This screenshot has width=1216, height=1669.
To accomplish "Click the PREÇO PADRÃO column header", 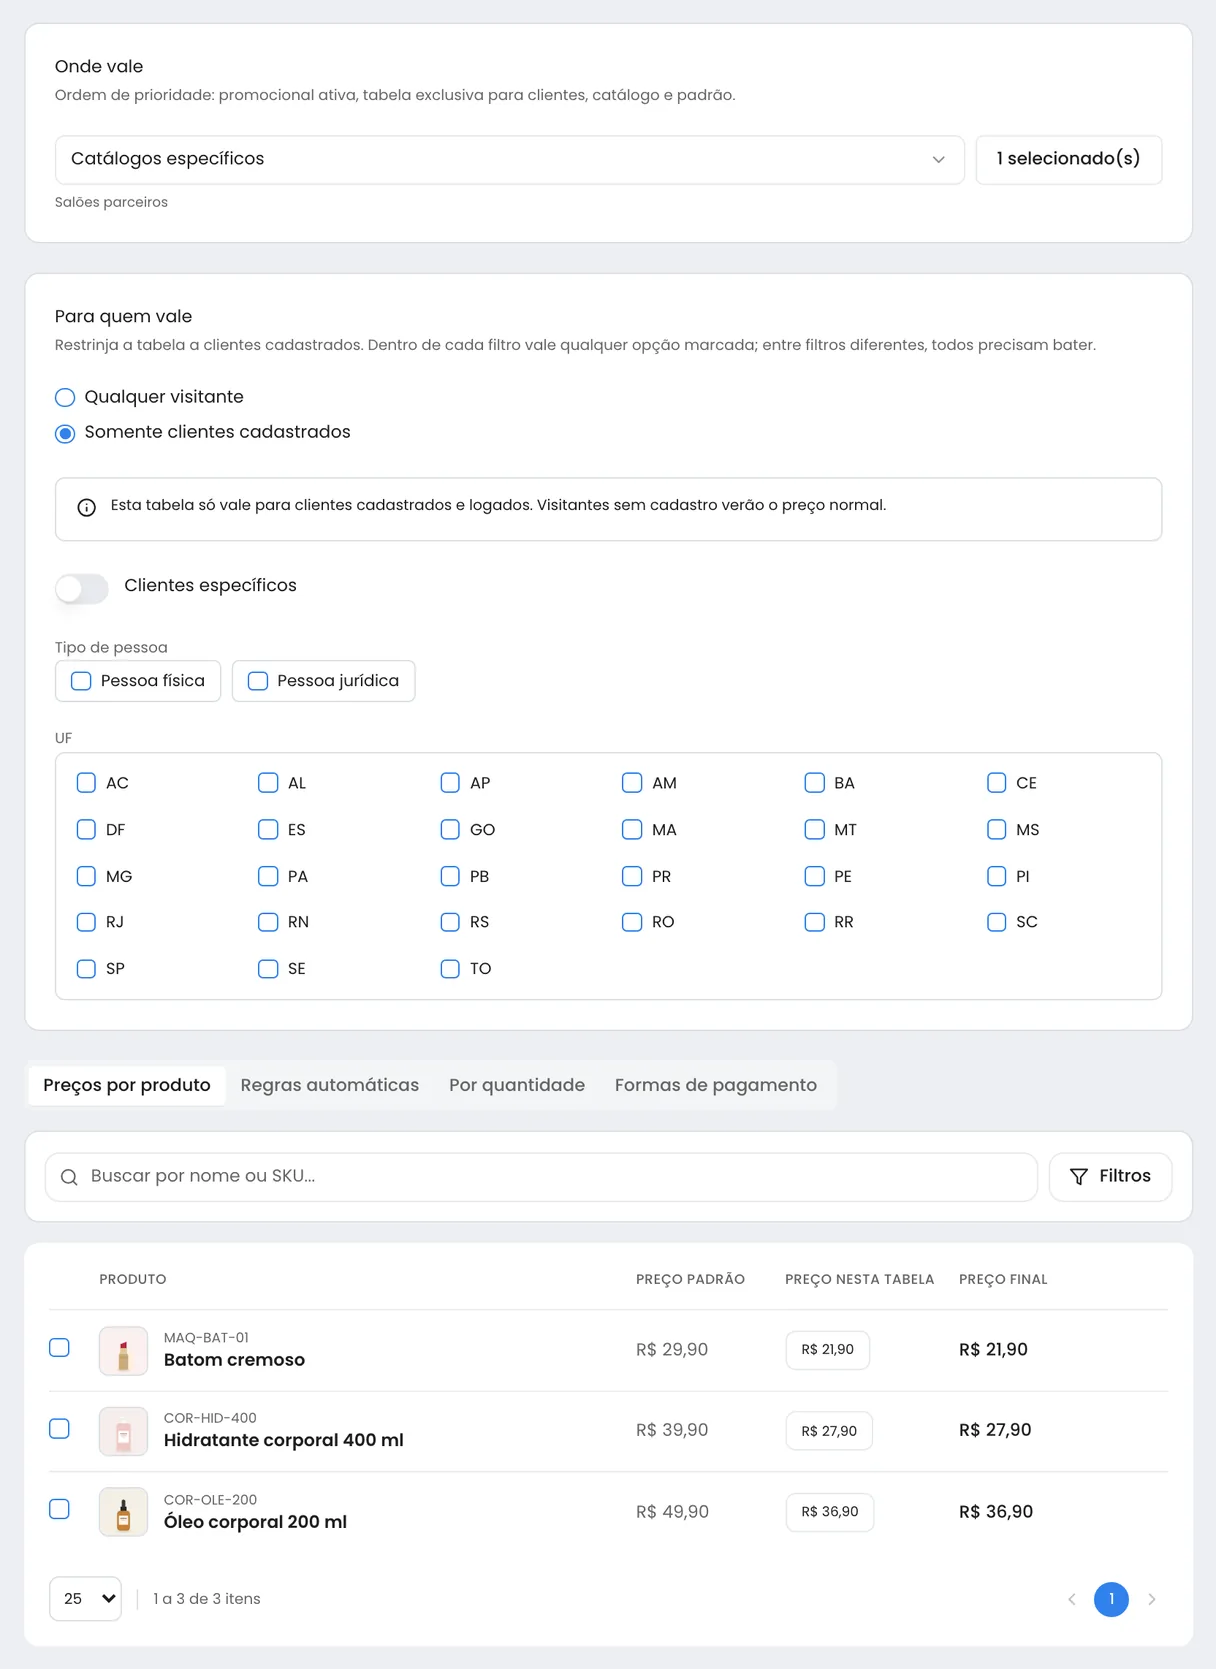I will coord(690,1280).
